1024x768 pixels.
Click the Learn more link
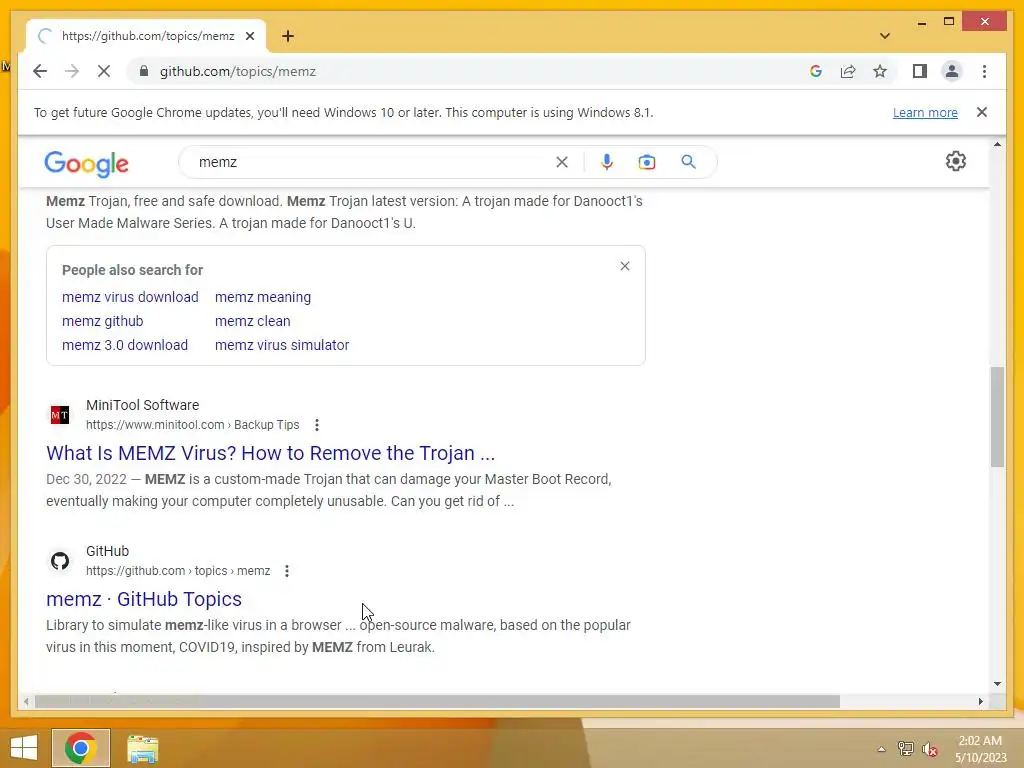[925, 112]
